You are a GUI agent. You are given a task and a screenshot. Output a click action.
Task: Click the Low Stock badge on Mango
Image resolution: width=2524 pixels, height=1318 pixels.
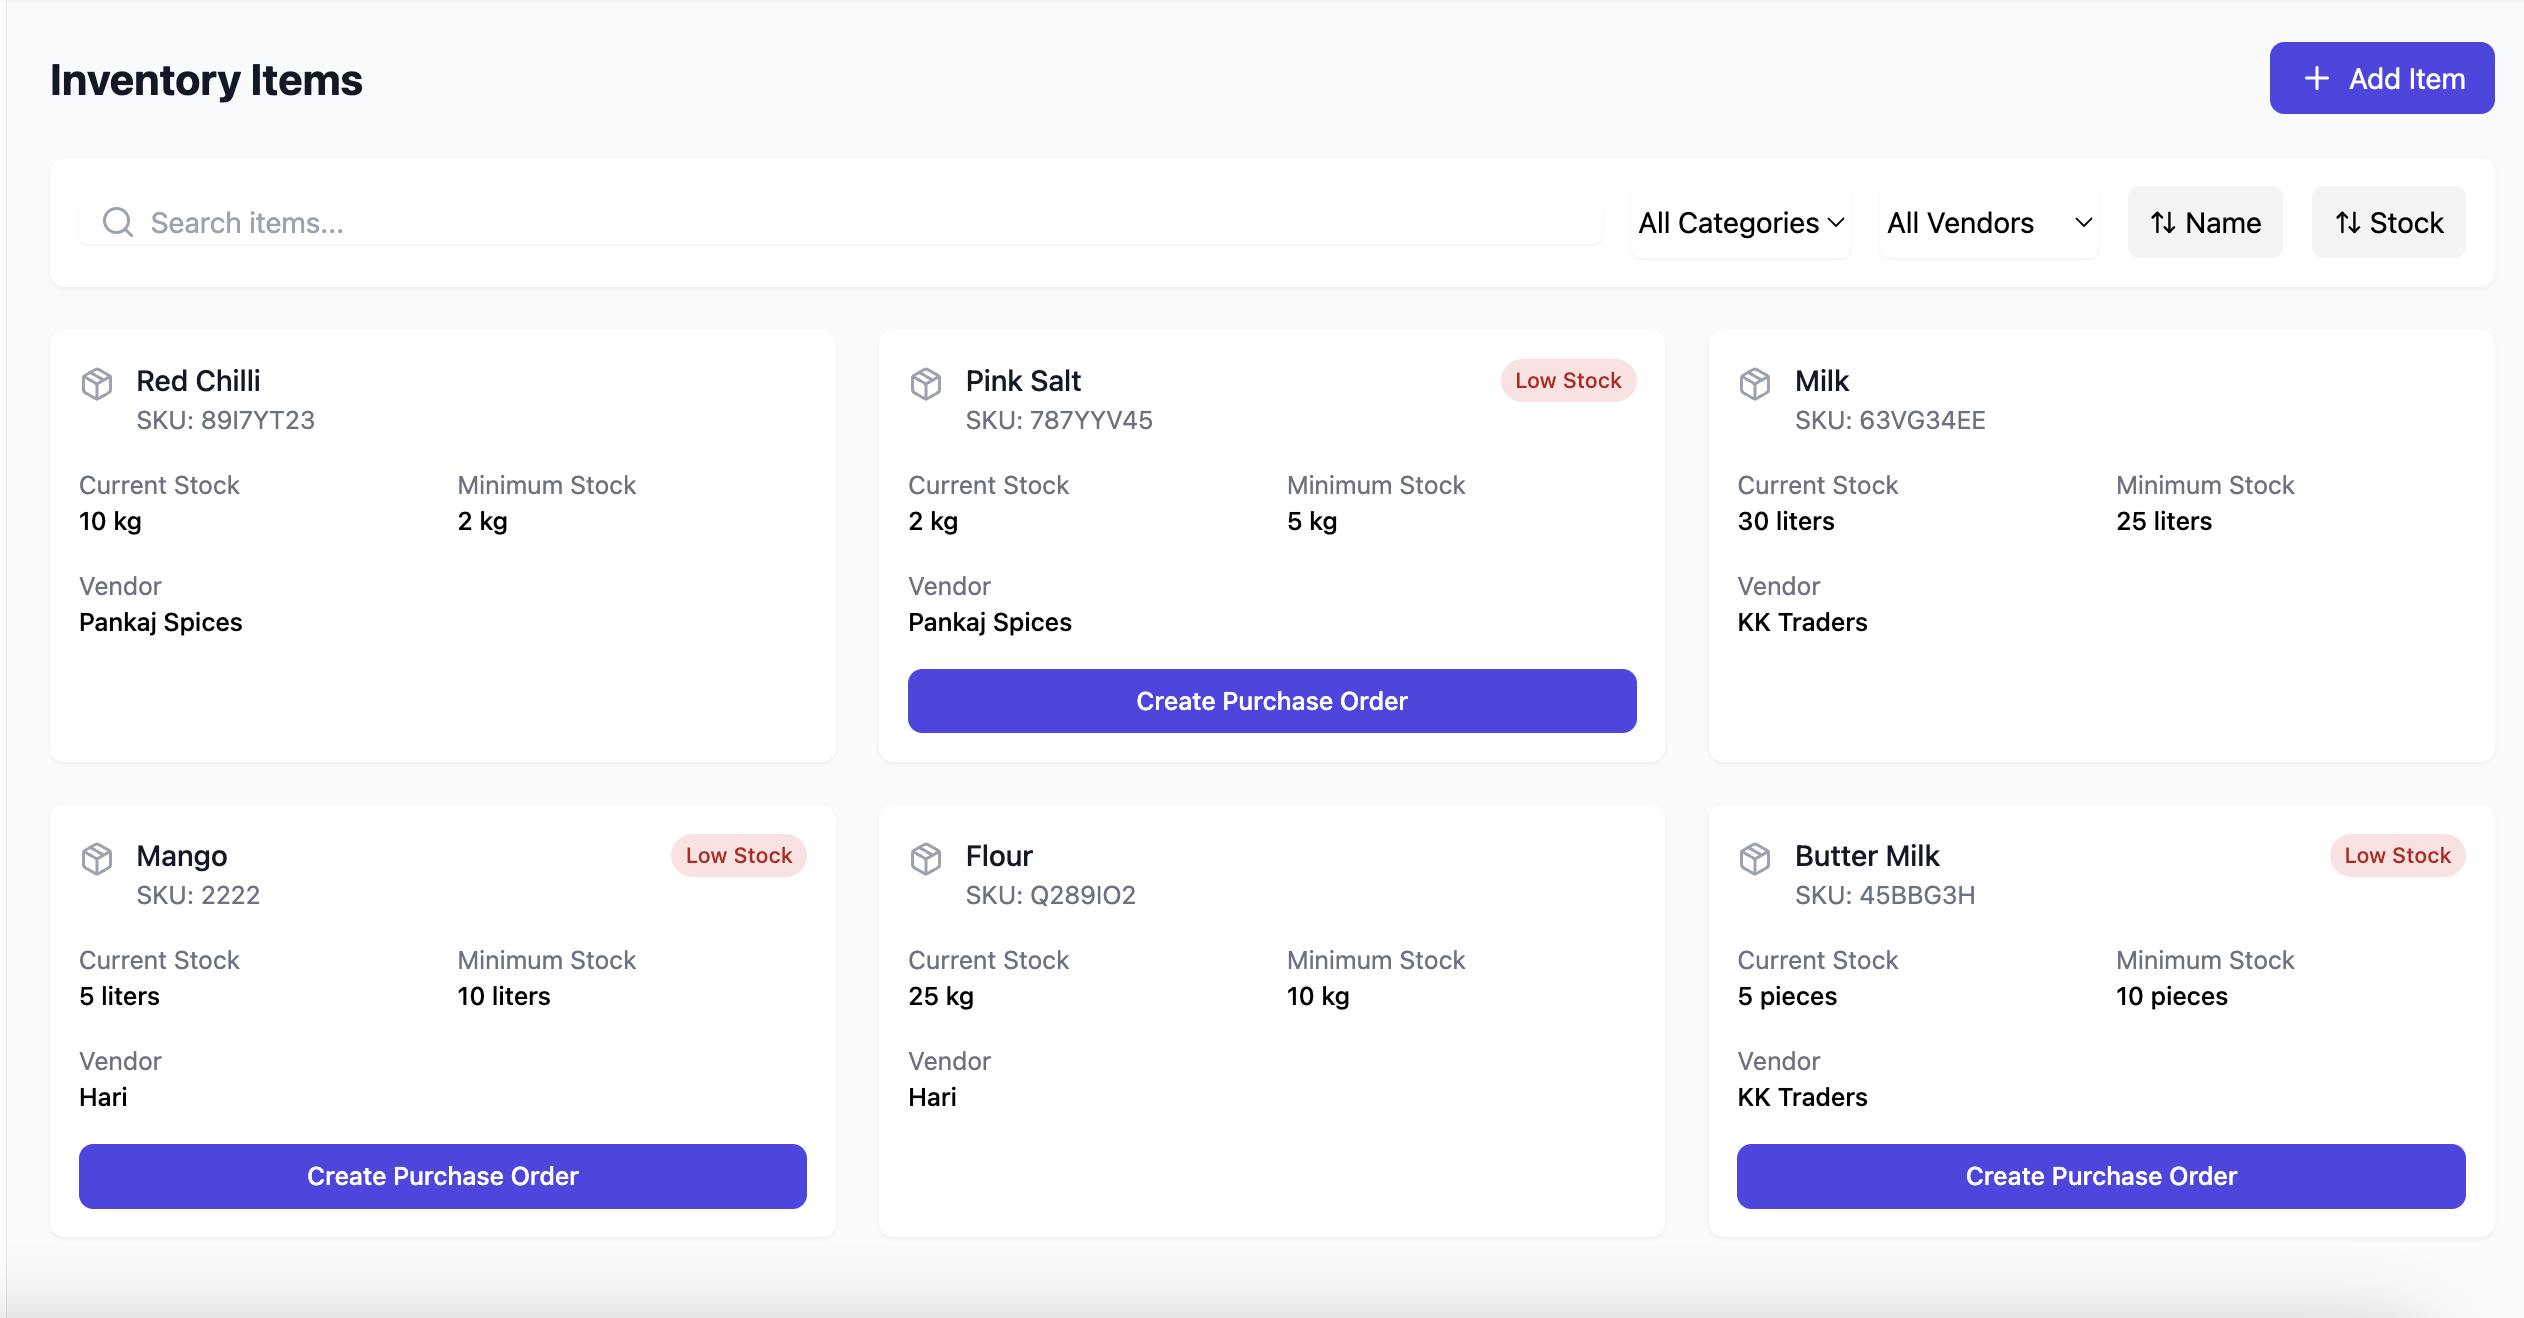click(738, 856)
